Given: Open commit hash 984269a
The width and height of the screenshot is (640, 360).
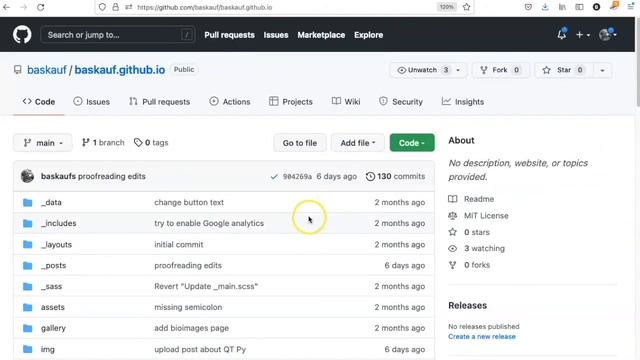Looking at the screenshot, I should point(297,176).
